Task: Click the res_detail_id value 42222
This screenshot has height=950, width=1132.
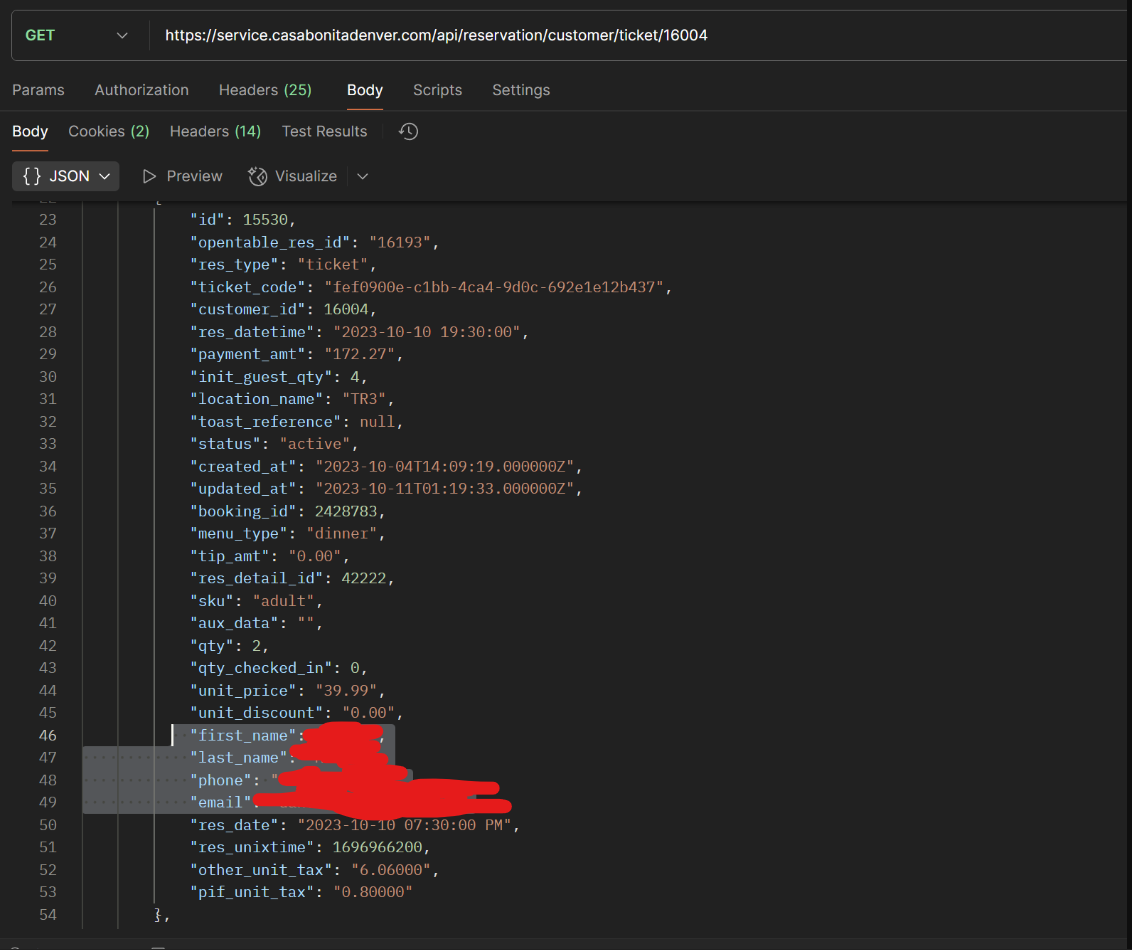Action: click(364, 578)
